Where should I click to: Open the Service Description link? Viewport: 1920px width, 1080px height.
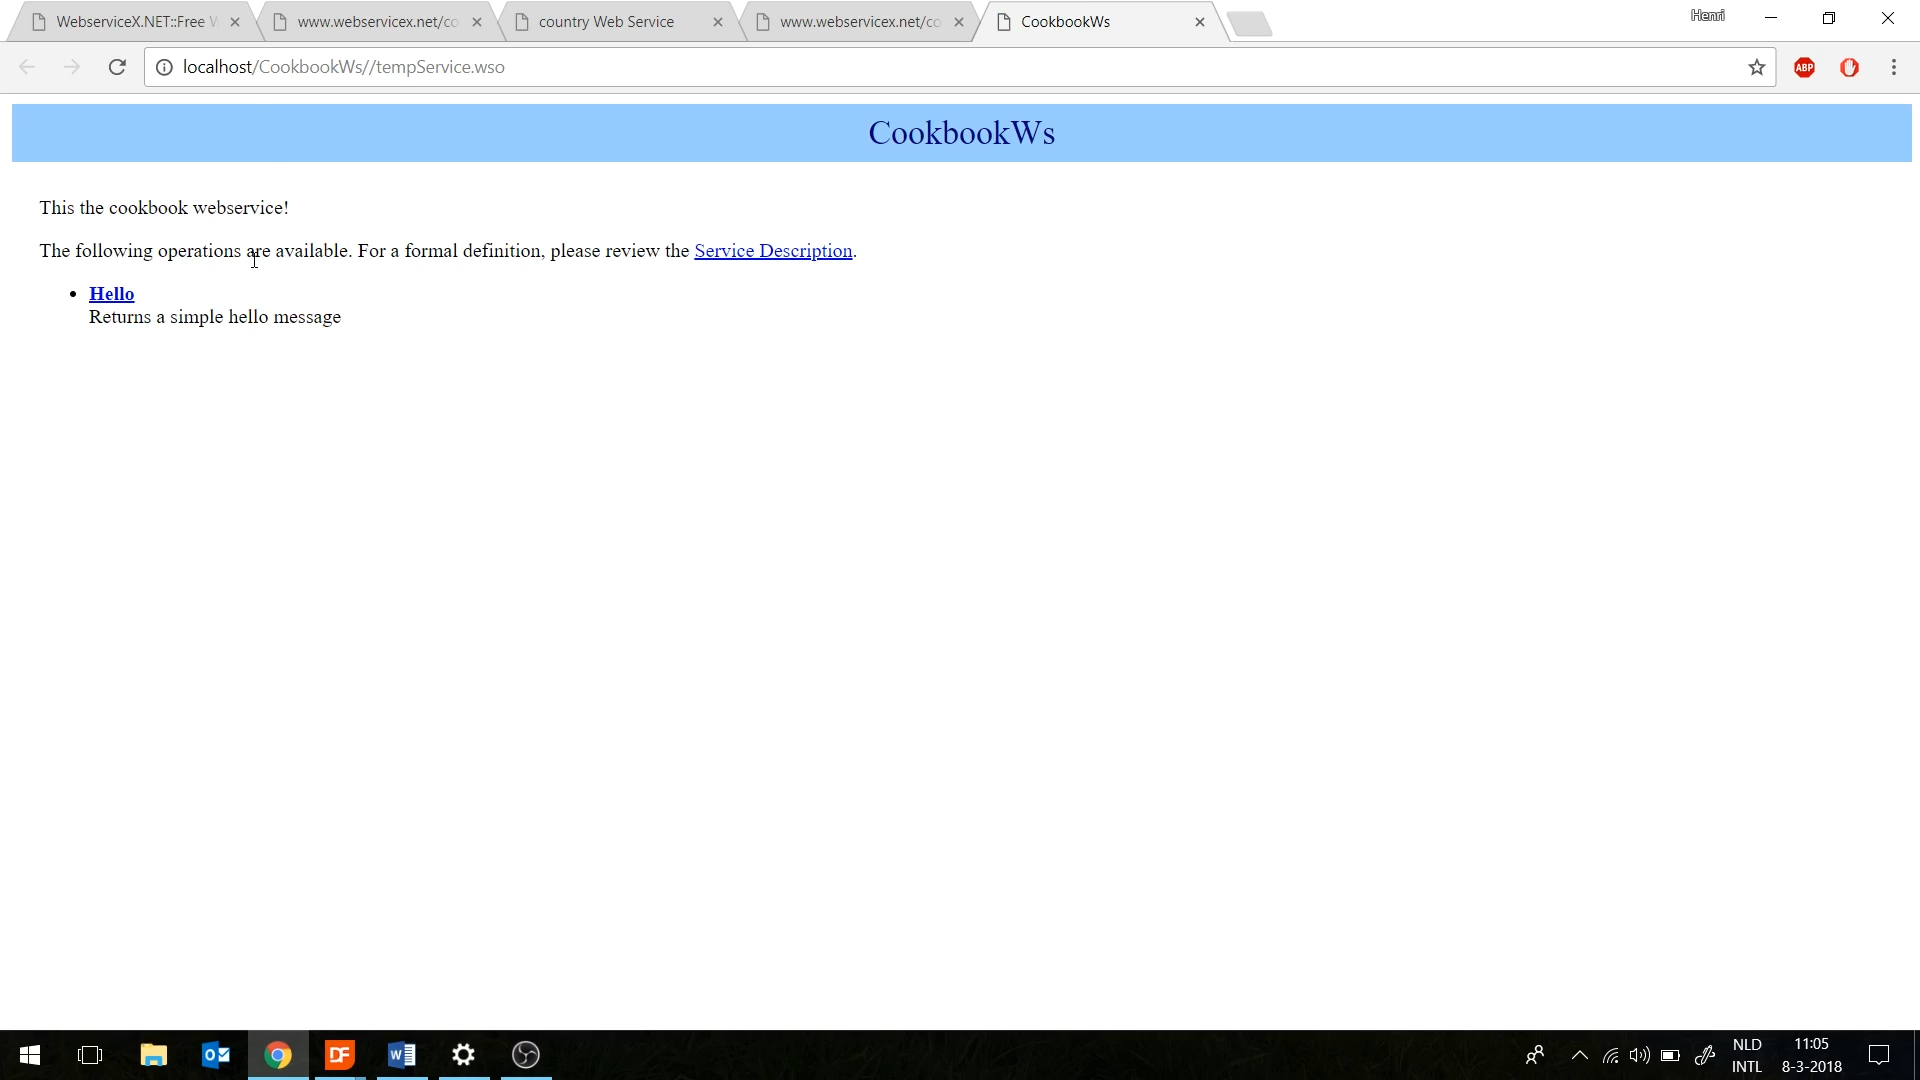(x=773, y=251)
